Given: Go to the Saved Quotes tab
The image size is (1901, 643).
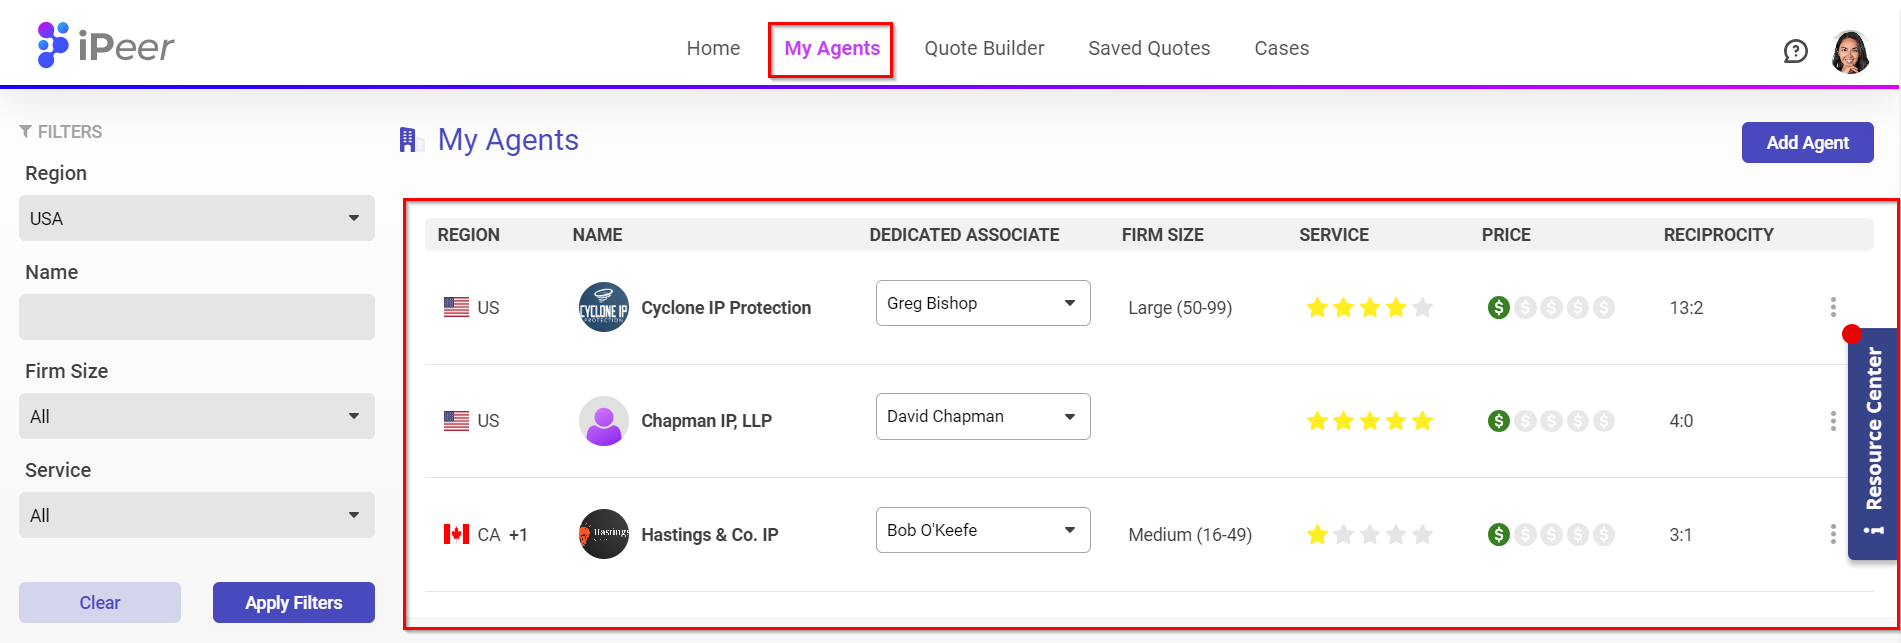Looking at the screenshot, I should 1149,48.
